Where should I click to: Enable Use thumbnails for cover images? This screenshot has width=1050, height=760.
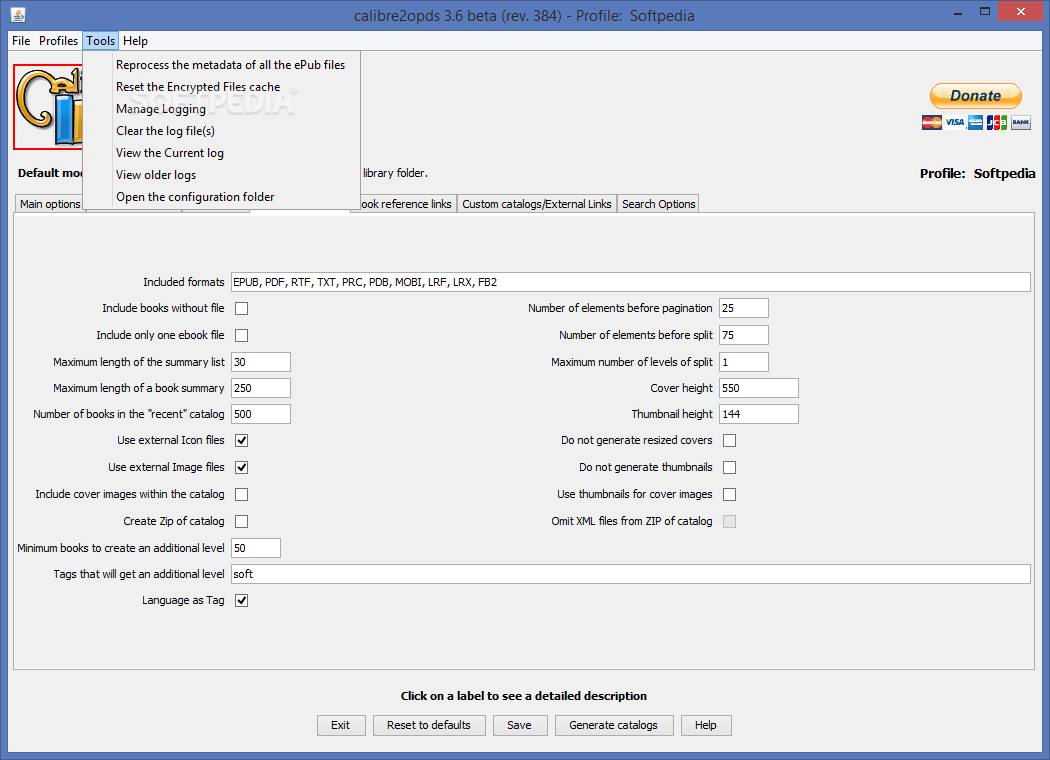pos(730,494)
